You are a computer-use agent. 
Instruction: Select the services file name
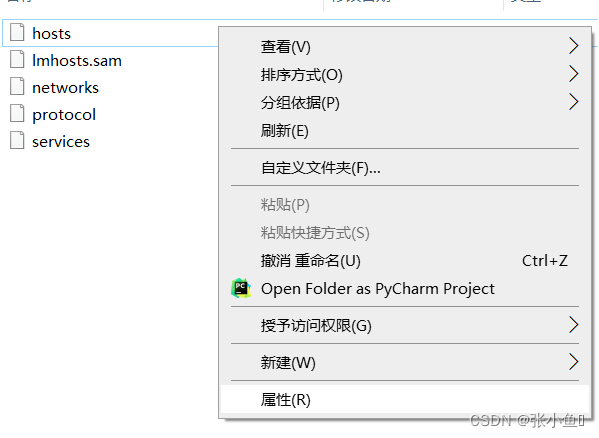click(61, 142)
